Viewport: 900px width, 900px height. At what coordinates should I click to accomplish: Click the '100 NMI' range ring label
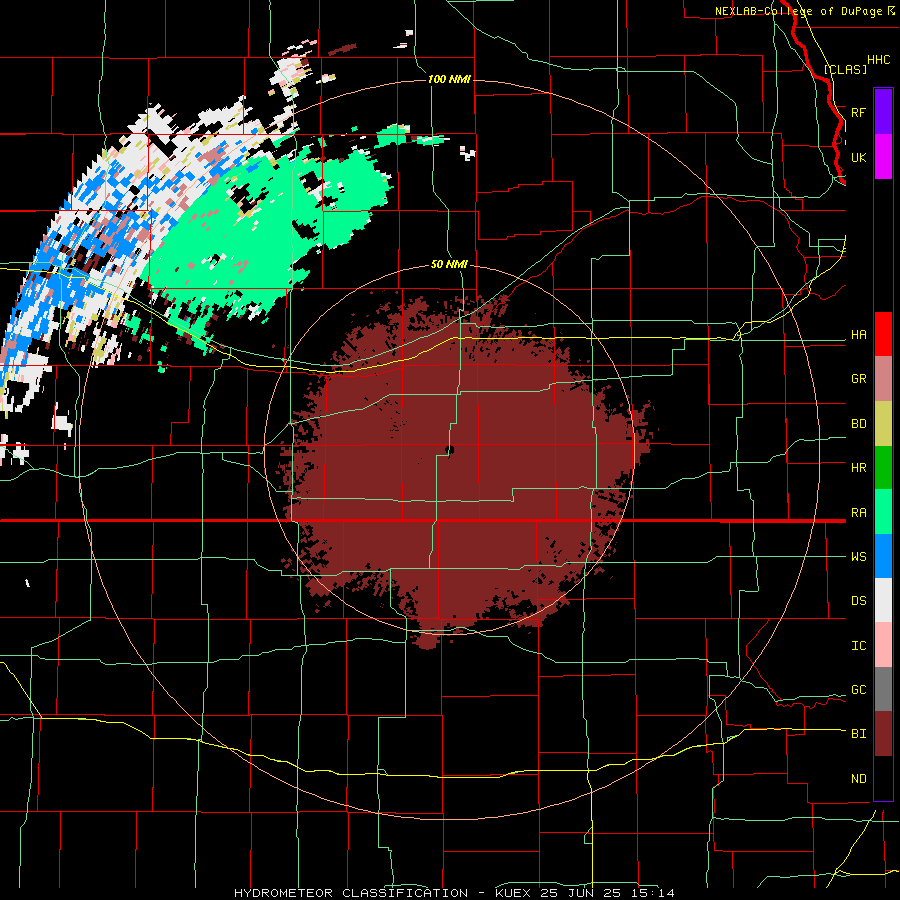[449, 79]
